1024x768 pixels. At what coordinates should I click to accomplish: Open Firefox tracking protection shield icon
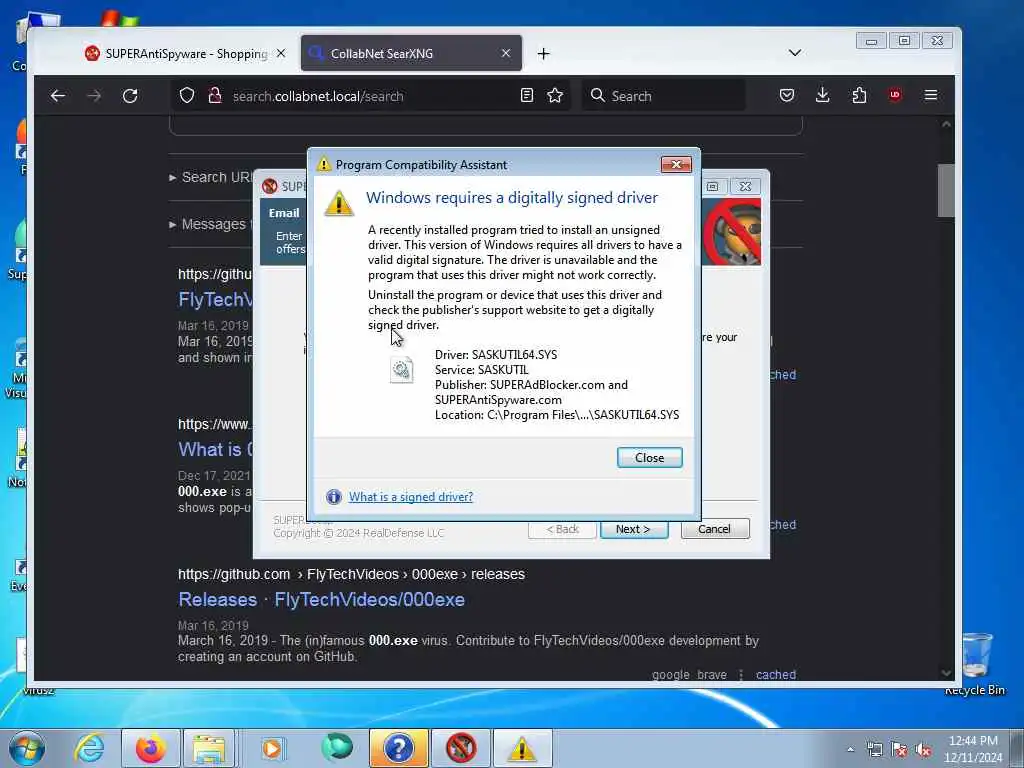tap(187, 96)
